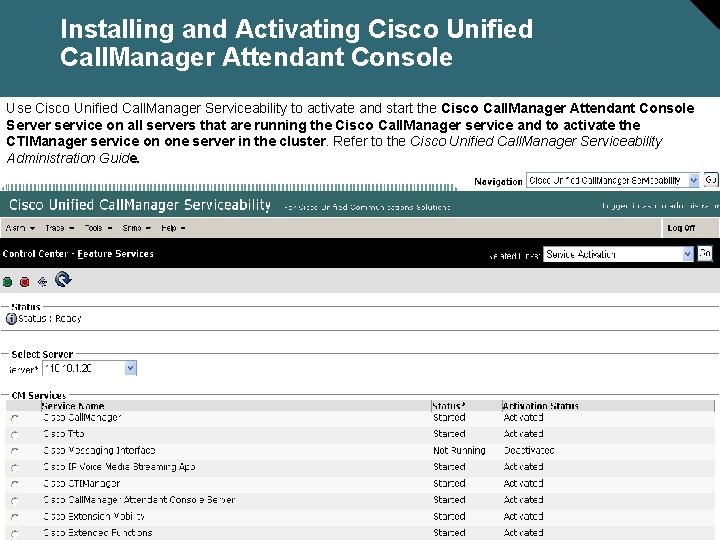
Task: Click the Not Running status cell
Action: [x=459, y=450]
